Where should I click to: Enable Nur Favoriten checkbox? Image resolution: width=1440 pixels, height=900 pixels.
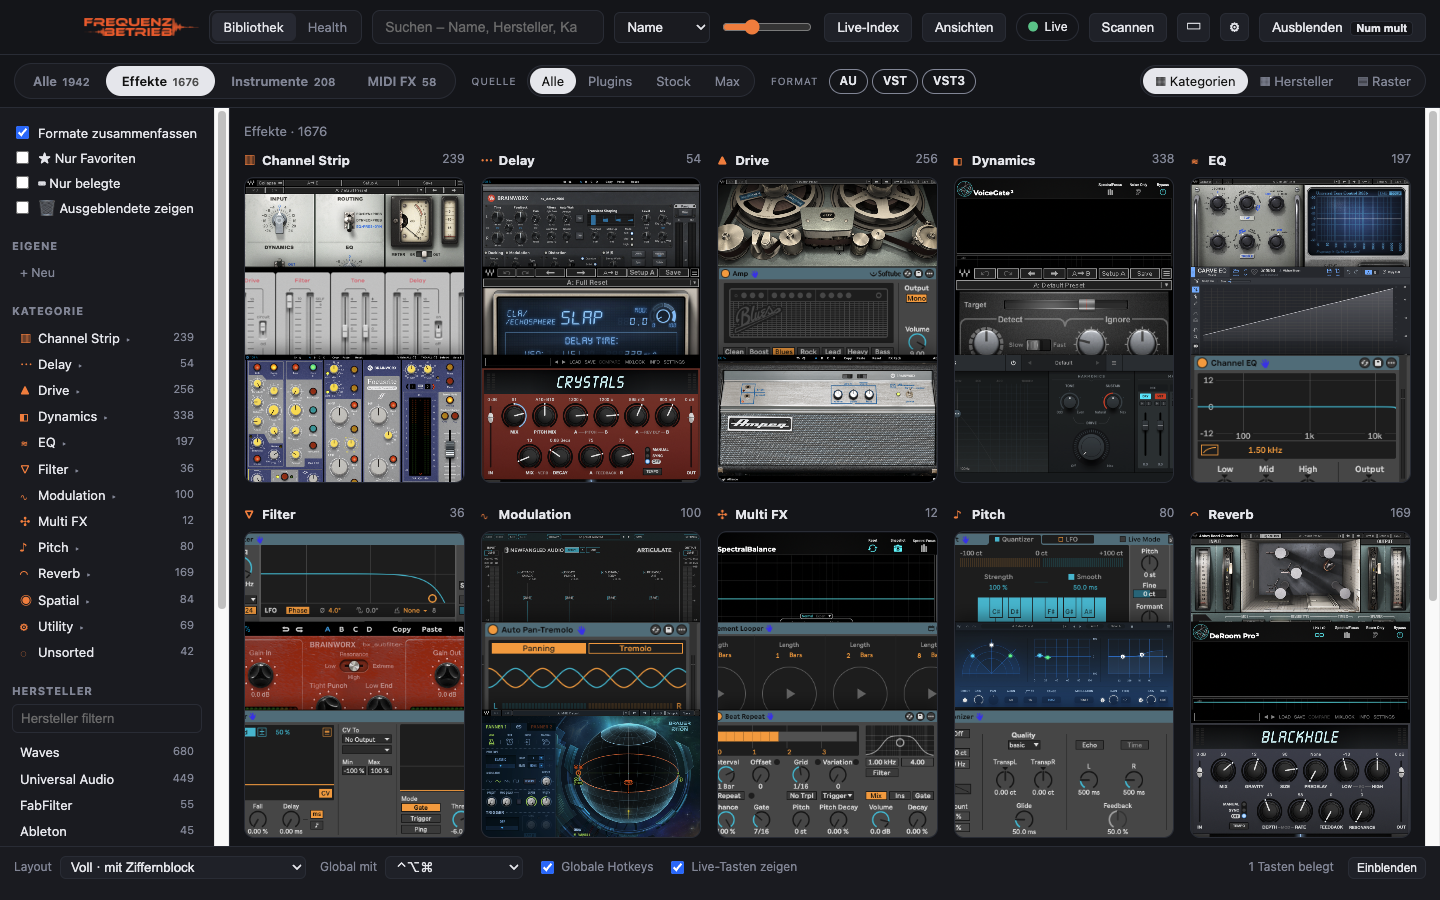[x=22, y=157]
